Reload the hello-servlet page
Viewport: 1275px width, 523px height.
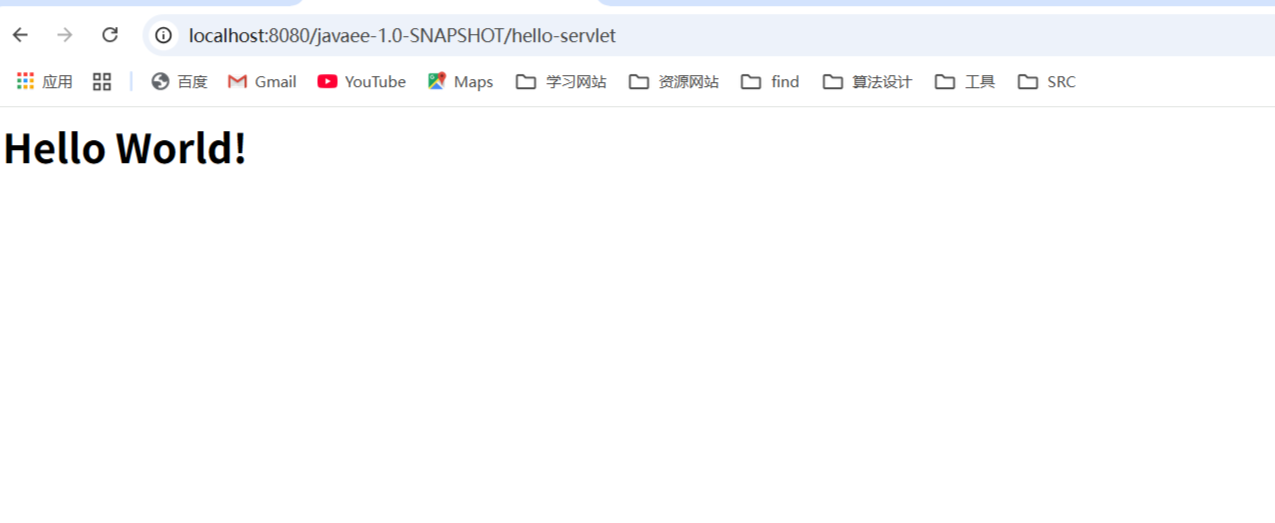[110, 35]
